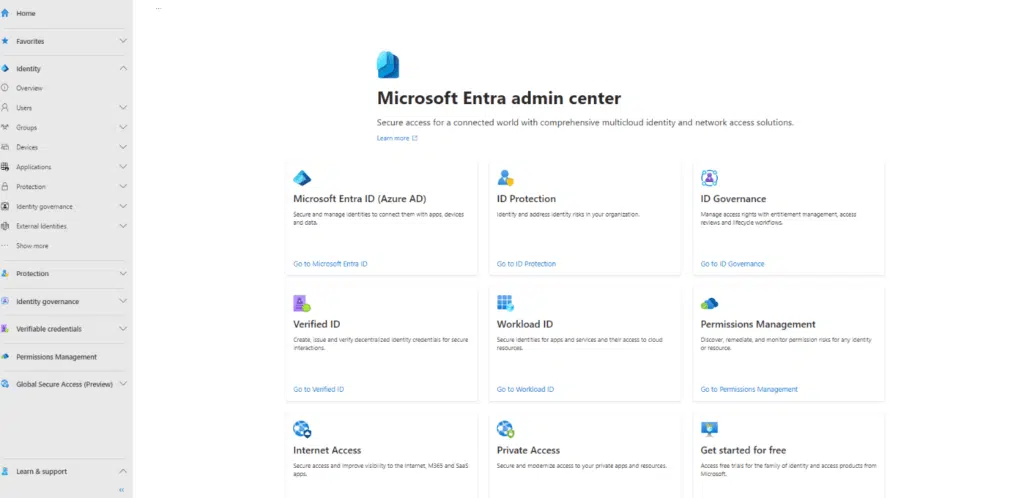The image size is (1024, 498).
Task: Click the Verifiable credentials sidebar icon
Action: tap(5, 329)
